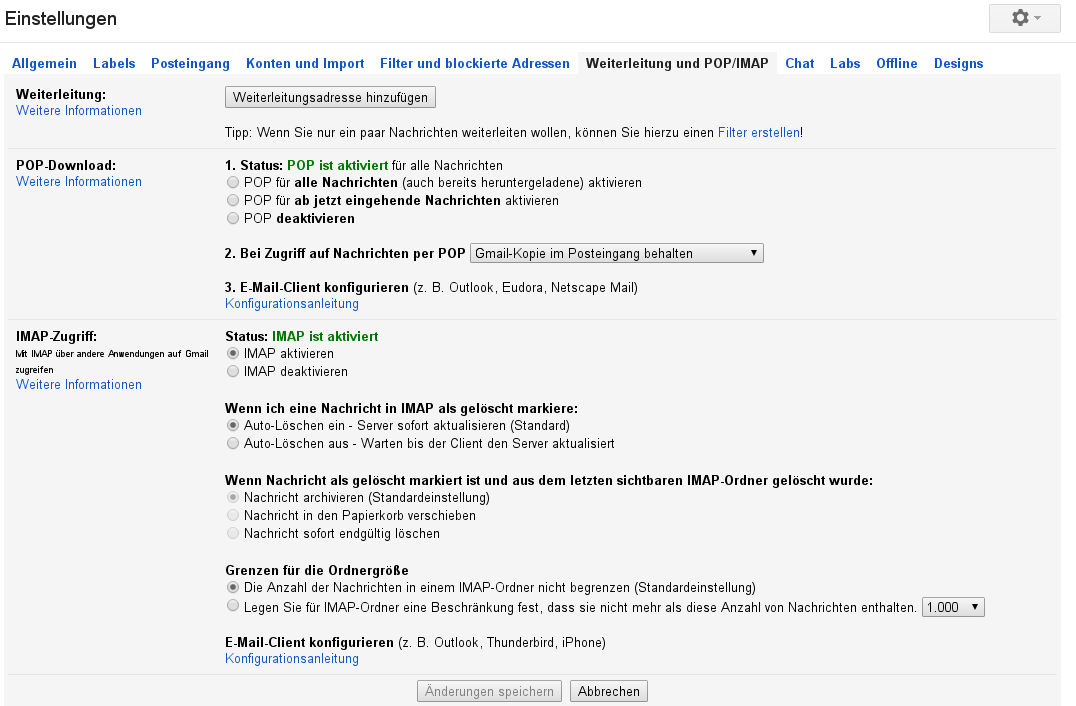Click Weitere Informationen under IMAP-Zugriff
This screenshot has height=706, width=1076.
coord(79,385)
